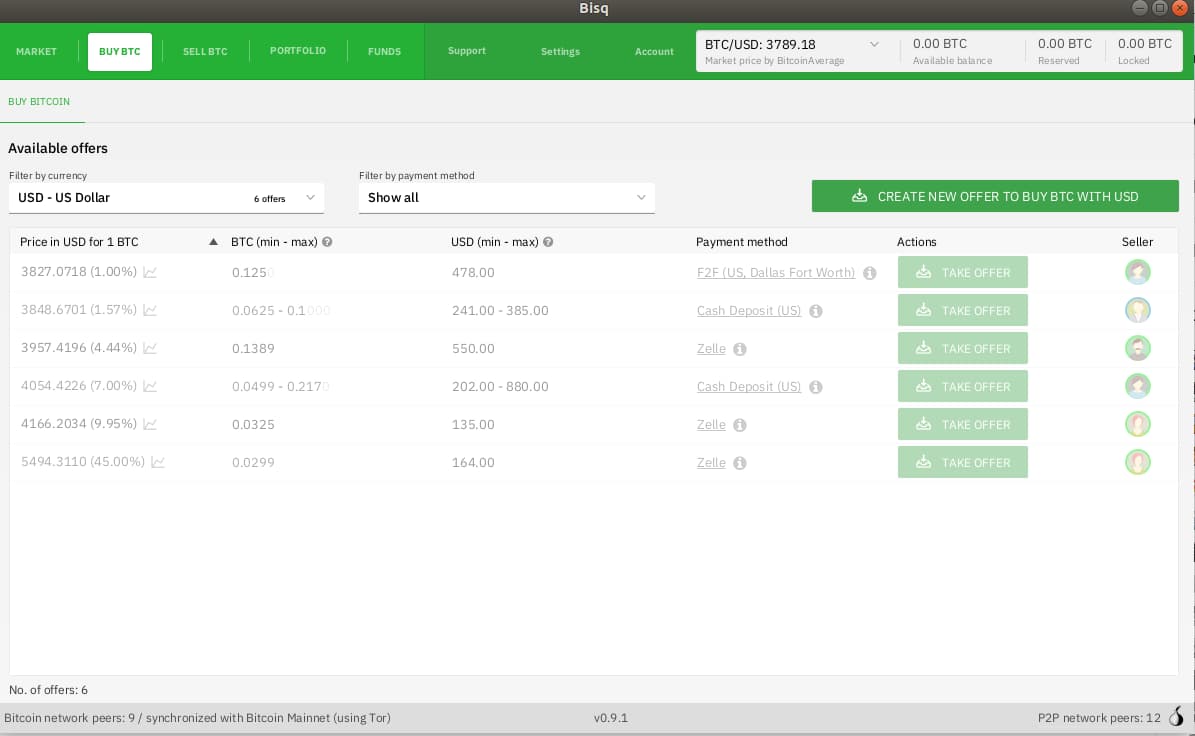Open price chart icon for 3827.0718 offer
This screenshot has height=736, width=1195.
tap(150, 272)
